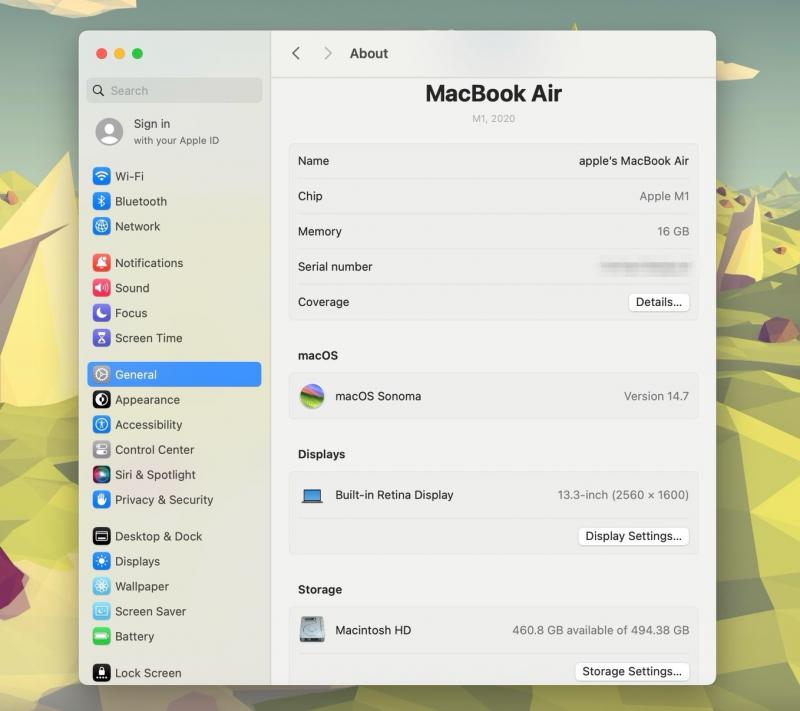Click the 'macOS Sonoma' label
800x711 pixels.
(378, 396)
